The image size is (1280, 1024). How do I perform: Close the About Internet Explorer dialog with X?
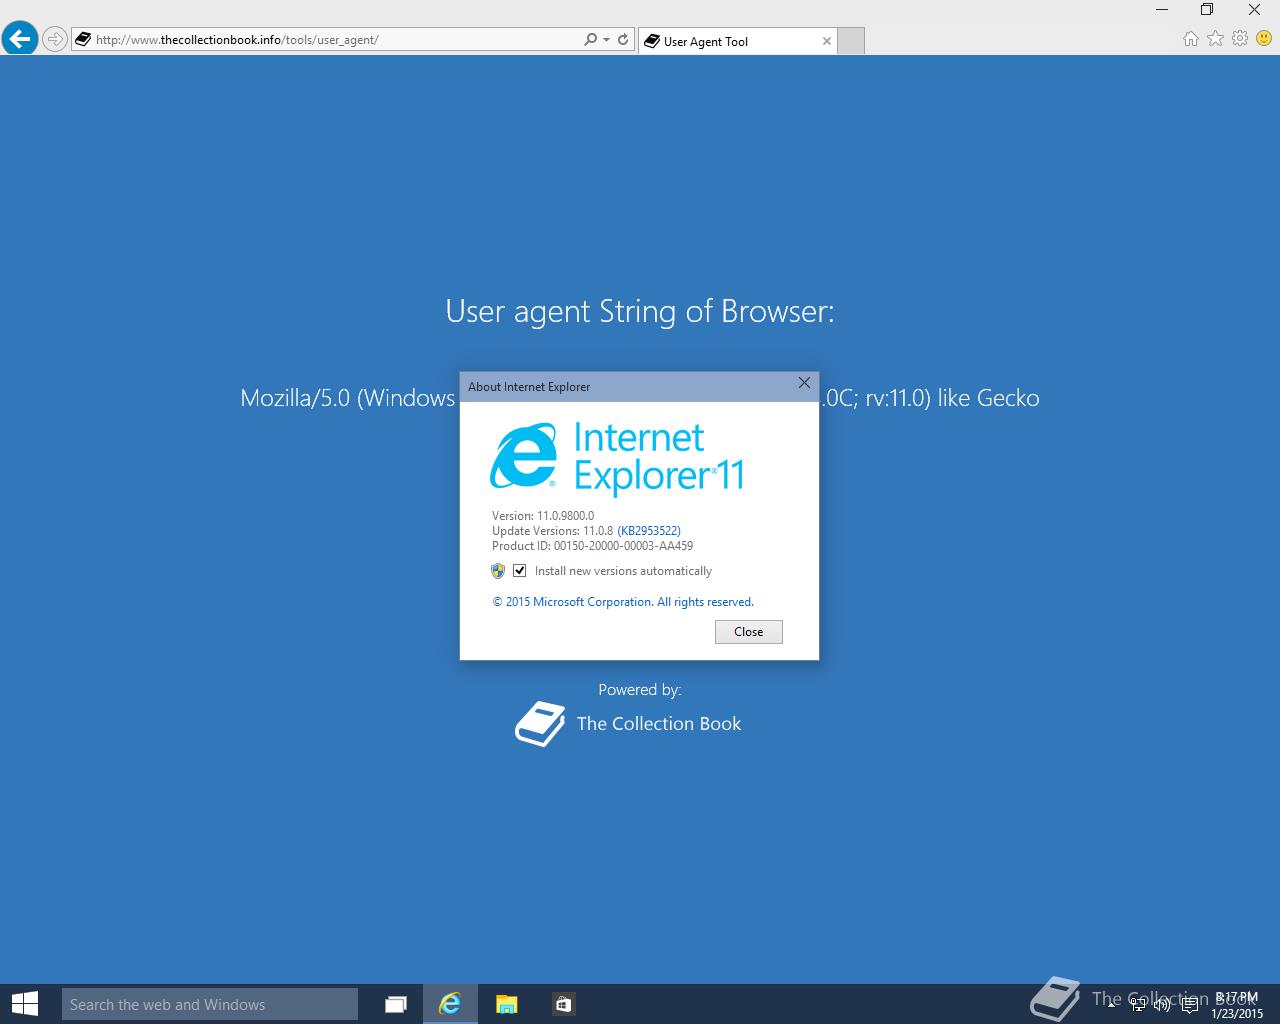click(x=804, y=383)
